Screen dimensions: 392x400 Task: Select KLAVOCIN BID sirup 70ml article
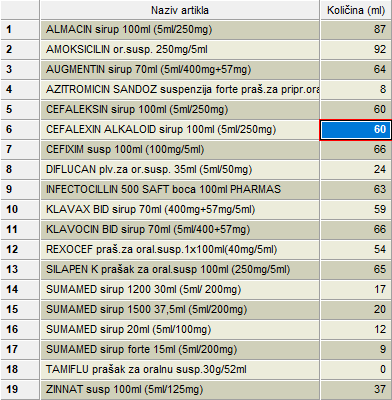click(180, 230)
